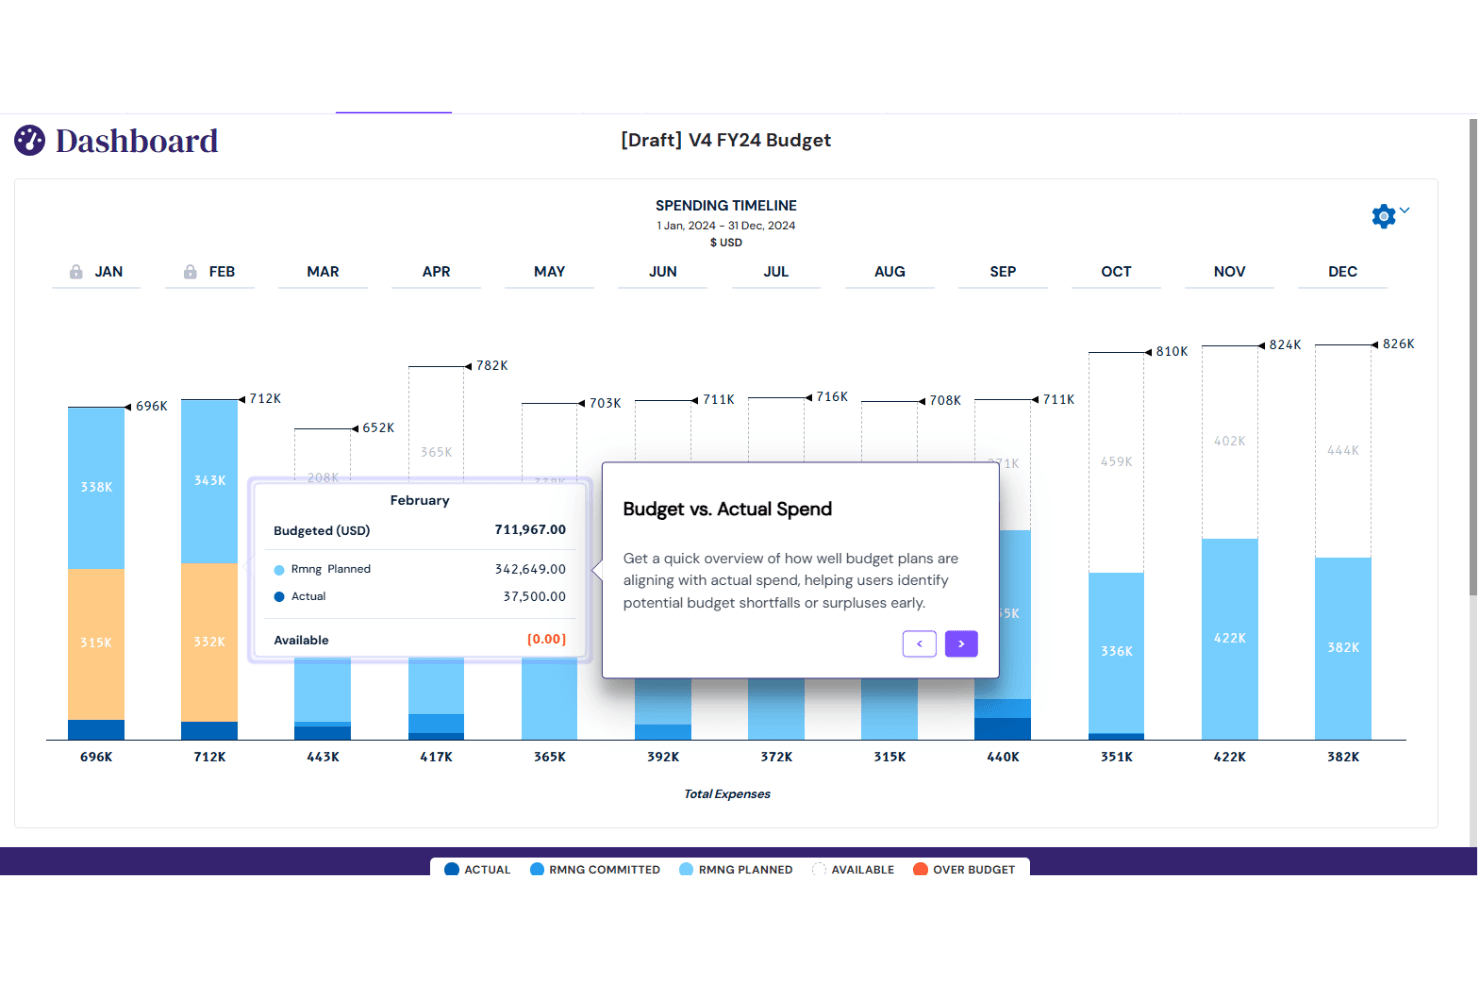
Task: Select the APR month tab
Action: [436, 272]
